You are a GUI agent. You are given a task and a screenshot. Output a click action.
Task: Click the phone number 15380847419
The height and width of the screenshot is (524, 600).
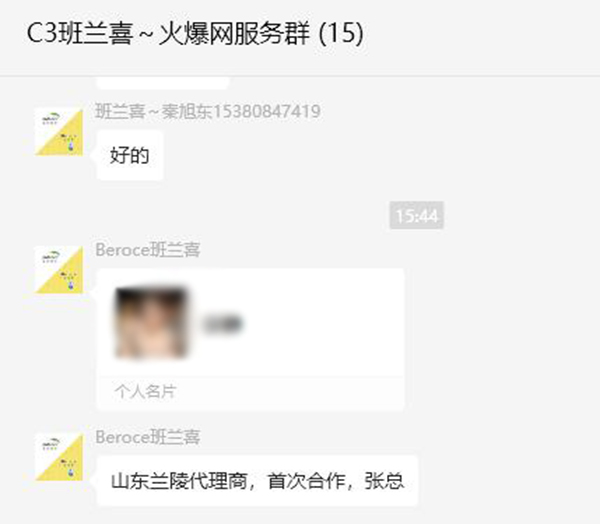tap(267, 111)
